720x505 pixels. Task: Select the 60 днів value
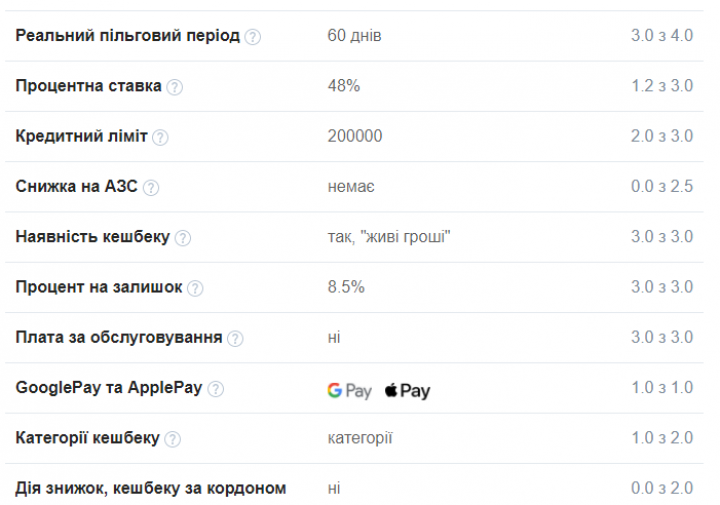[354, 36]
